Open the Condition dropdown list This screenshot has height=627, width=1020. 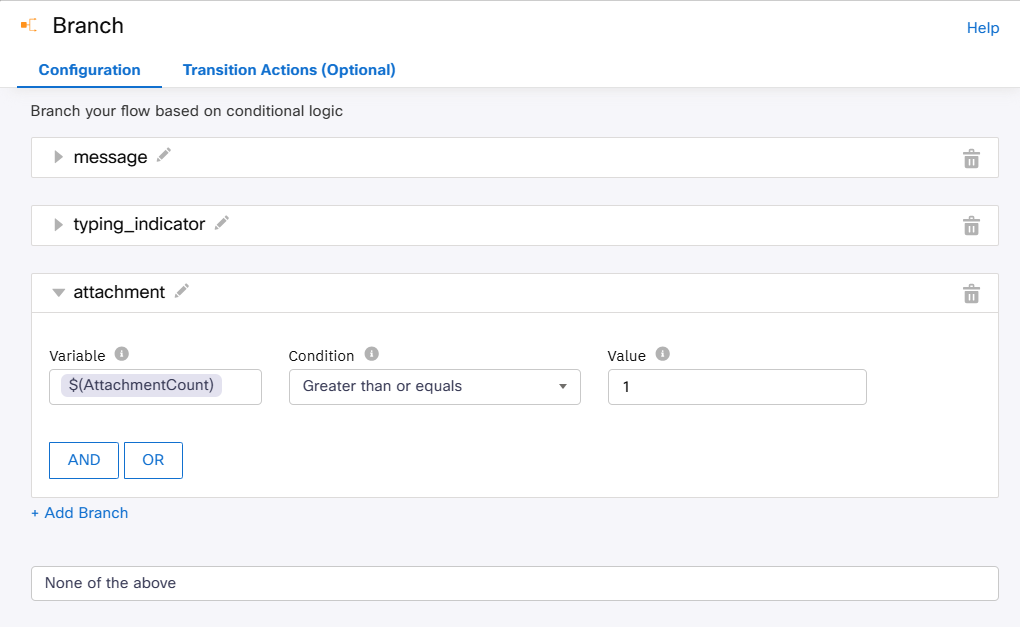point(434,386)
